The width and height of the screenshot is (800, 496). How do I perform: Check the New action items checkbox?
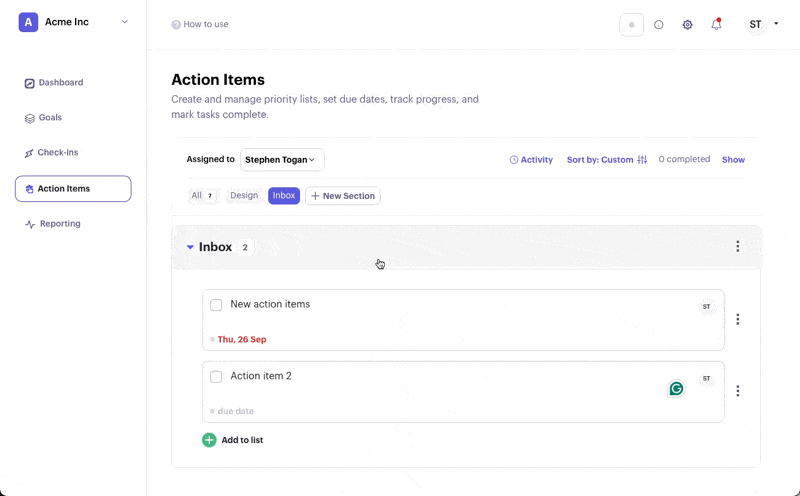pos(216,305)
